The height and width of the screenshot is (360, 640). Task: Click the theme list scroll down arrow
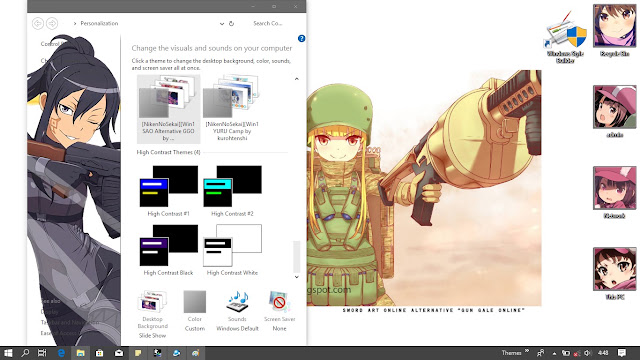click(297, 277)
